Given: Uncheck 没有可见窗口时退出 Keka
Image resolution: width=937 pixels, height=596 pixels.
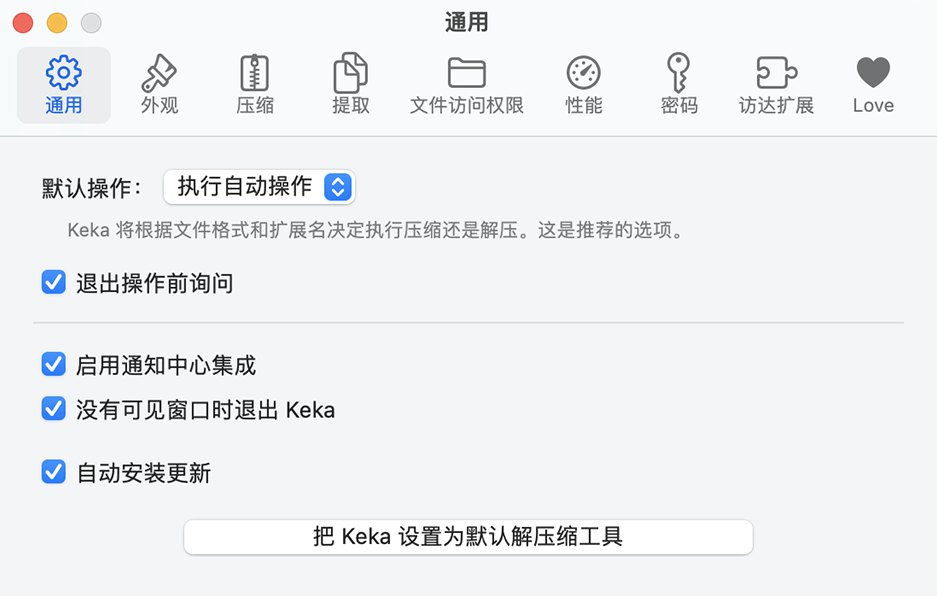Looking at the screenshot, I should click(x=54, y=409).
